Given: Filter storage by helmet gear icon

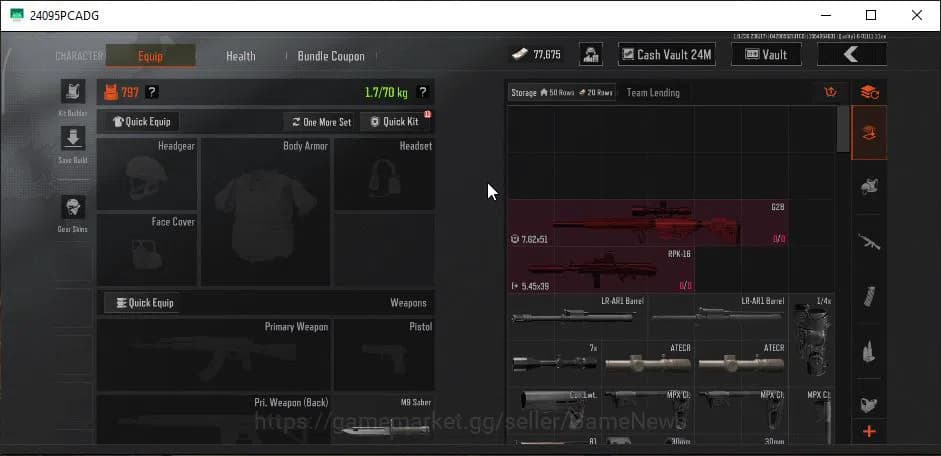Looking at the screenshot, I should [869, 187].
